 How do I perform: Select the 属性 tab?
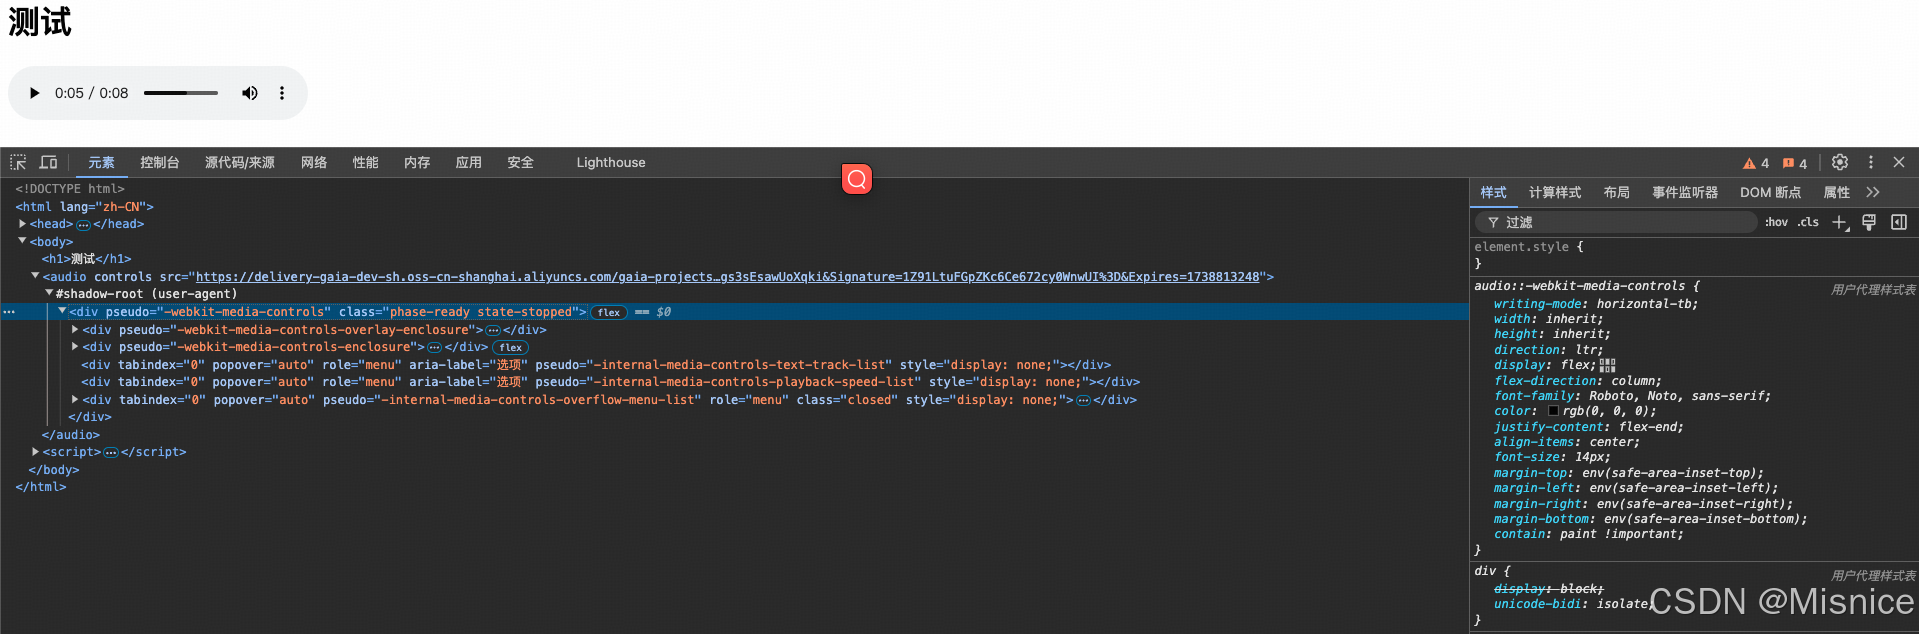pyautogui.click(x=1837, y=192)
